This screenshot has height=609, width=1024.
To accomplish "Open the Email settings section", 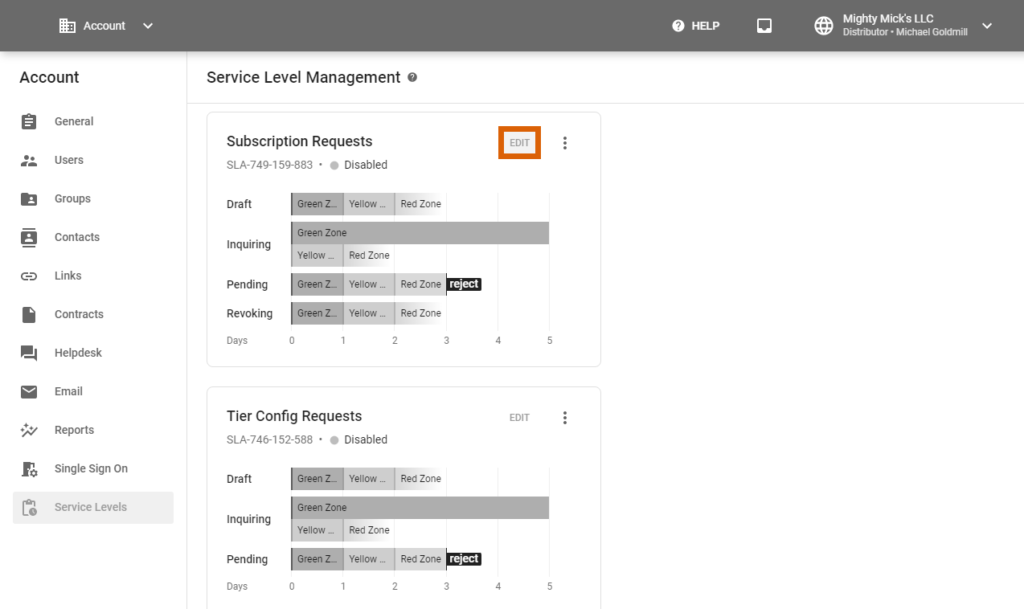I will tap(68, 391).
